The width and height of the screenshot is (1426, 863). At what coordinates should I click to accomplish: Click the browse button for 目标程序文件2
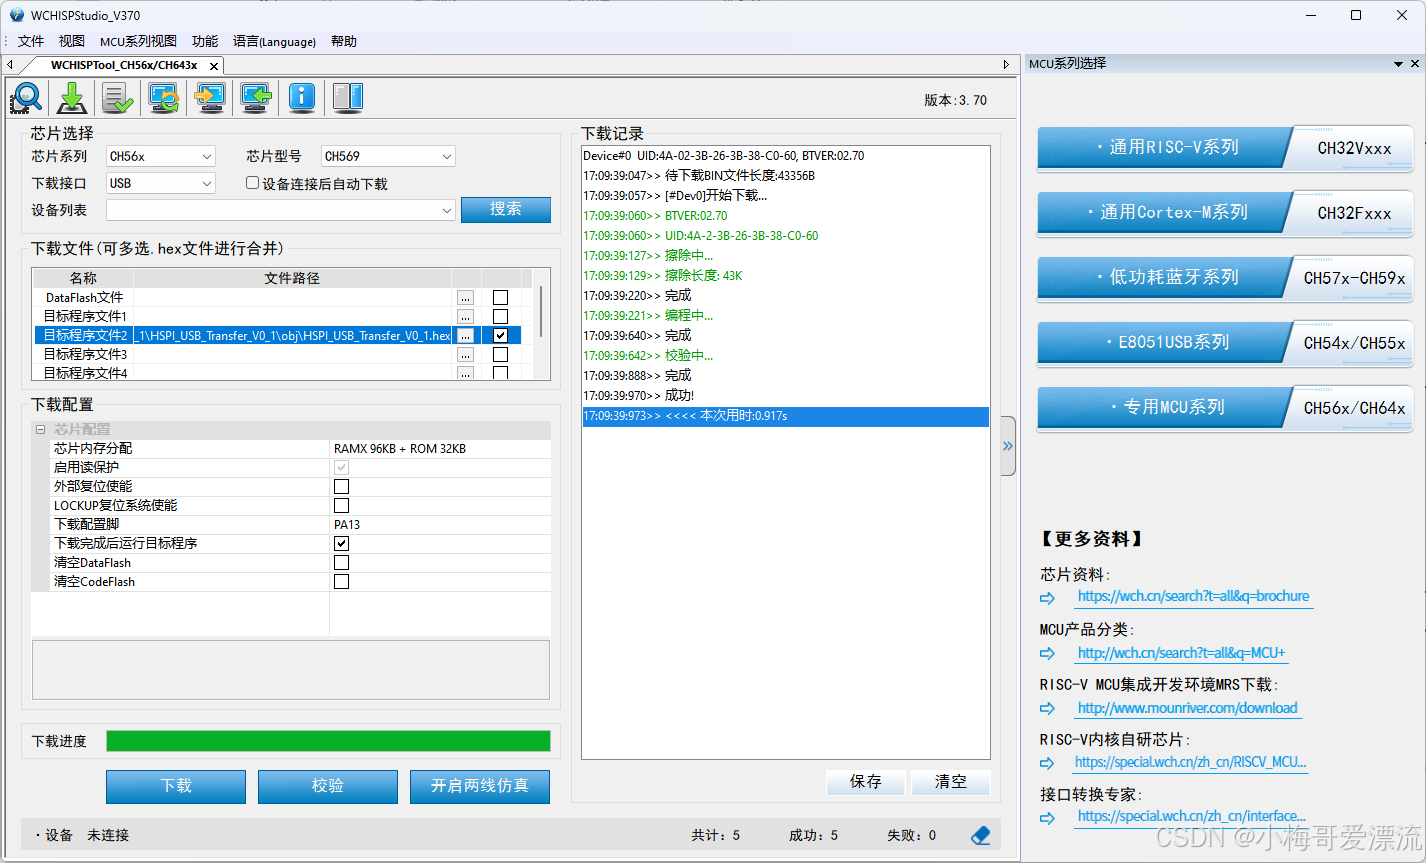click(465, 335)
